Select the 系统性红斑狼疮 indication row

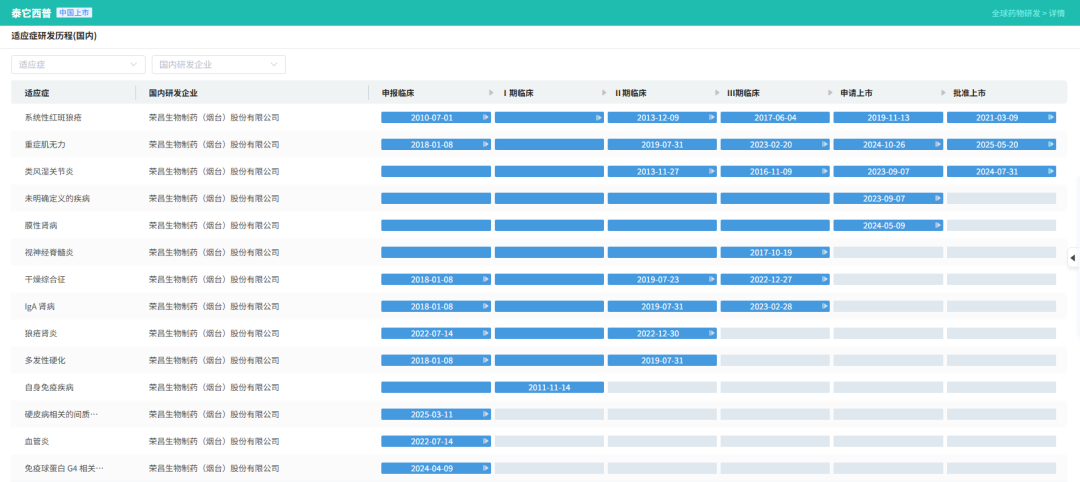[53, 117]
